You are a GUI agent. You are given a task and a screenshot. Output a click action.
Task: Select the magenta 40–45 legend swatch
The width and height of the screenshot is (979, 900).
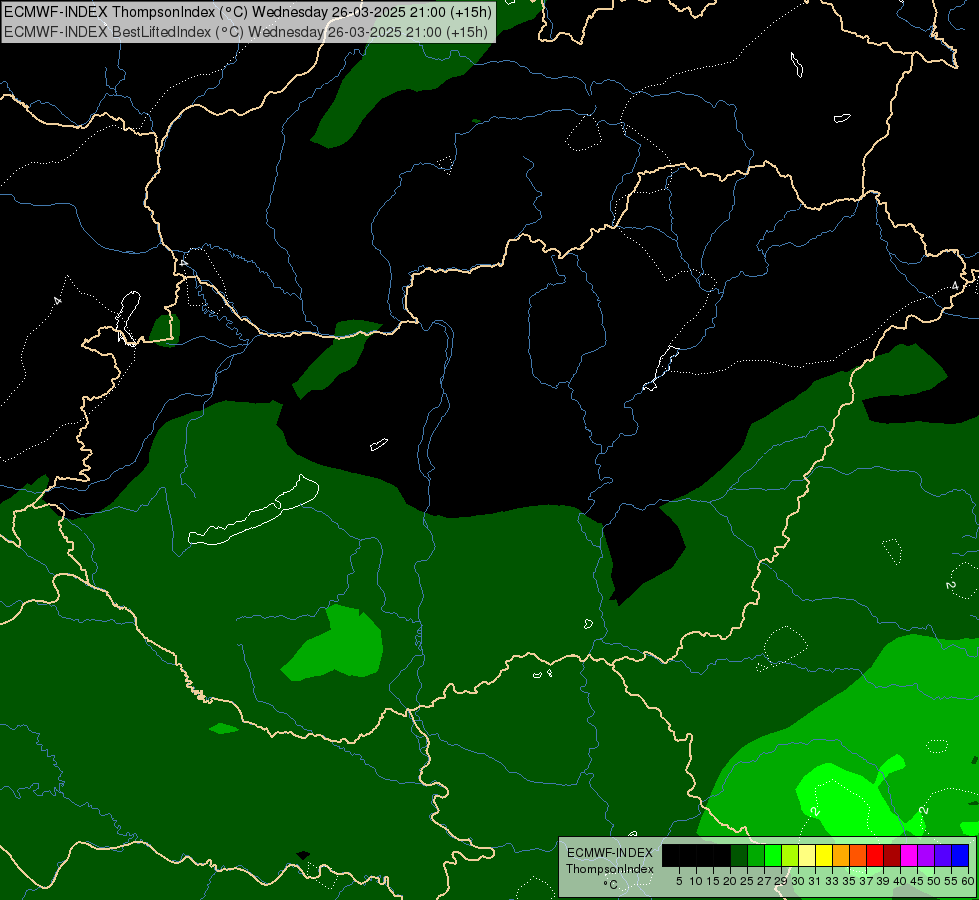[x=909, y=855]
